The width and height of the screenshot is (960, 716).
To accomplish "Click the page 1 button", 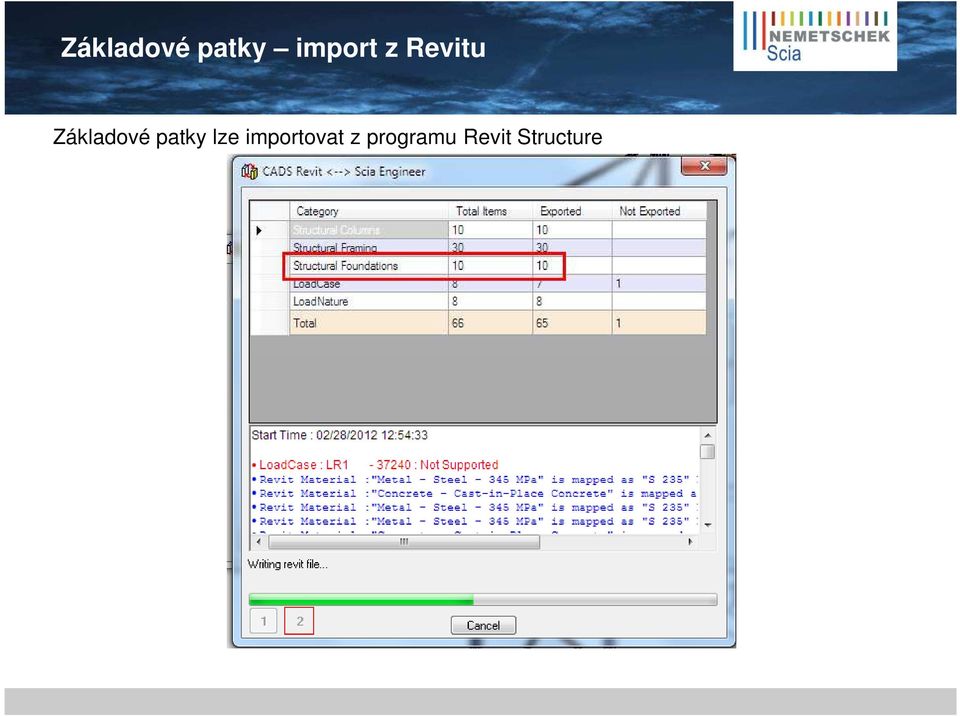I will (263, 621).
